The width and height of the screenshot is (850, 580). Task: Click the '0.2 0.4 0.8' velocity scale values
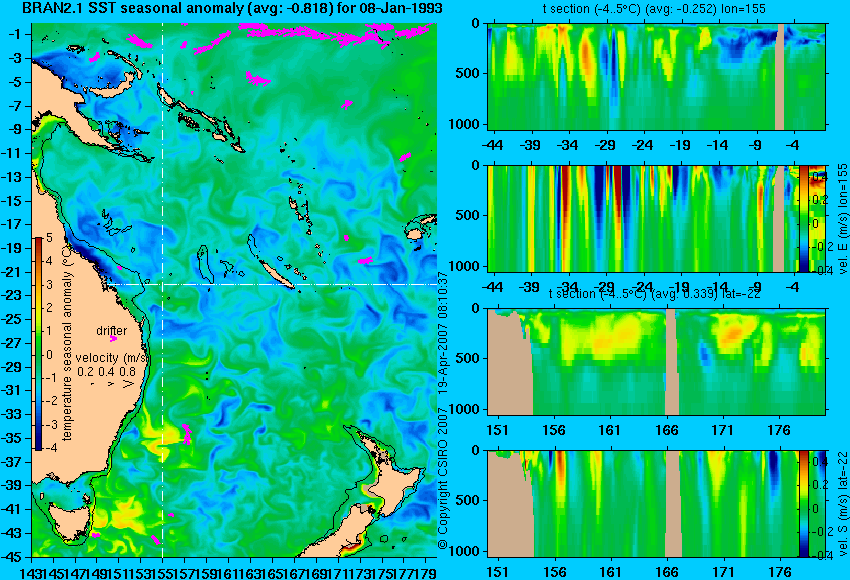tap(106, 372)
